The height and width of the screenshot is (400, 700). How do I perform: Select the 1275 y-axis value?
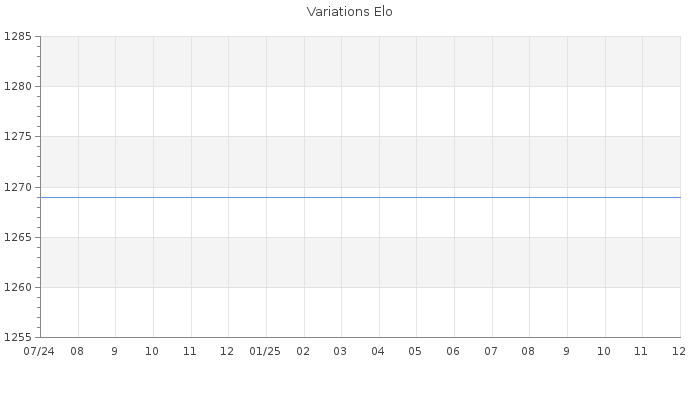pos(18,137)
